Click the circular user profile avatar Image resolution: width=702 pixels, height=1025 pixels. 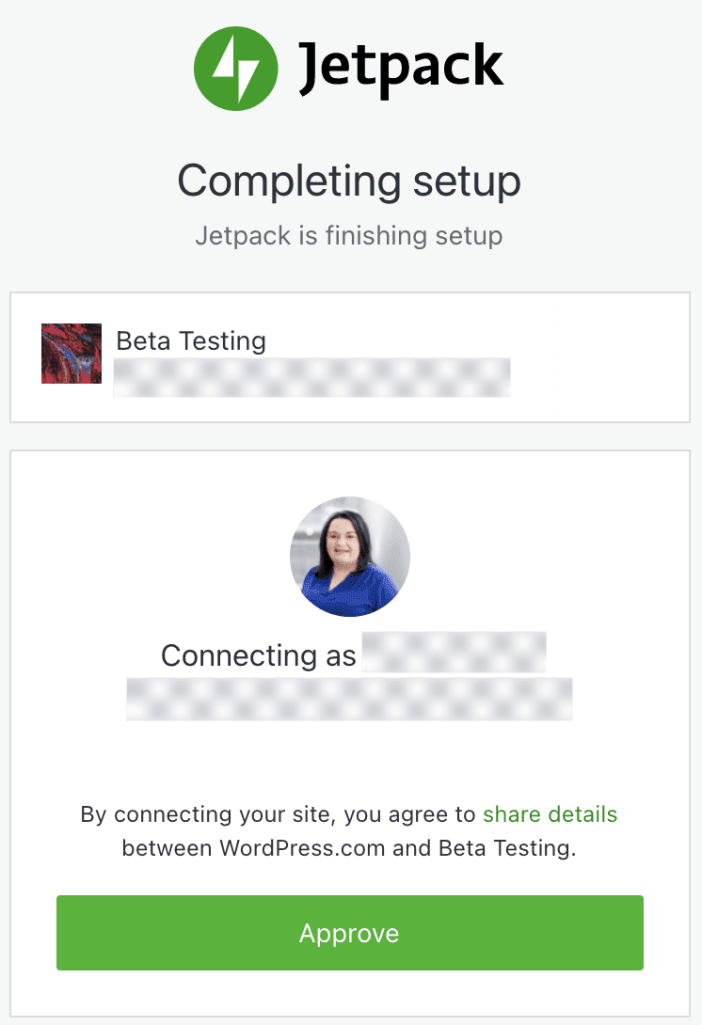click(x=350, y=556)
